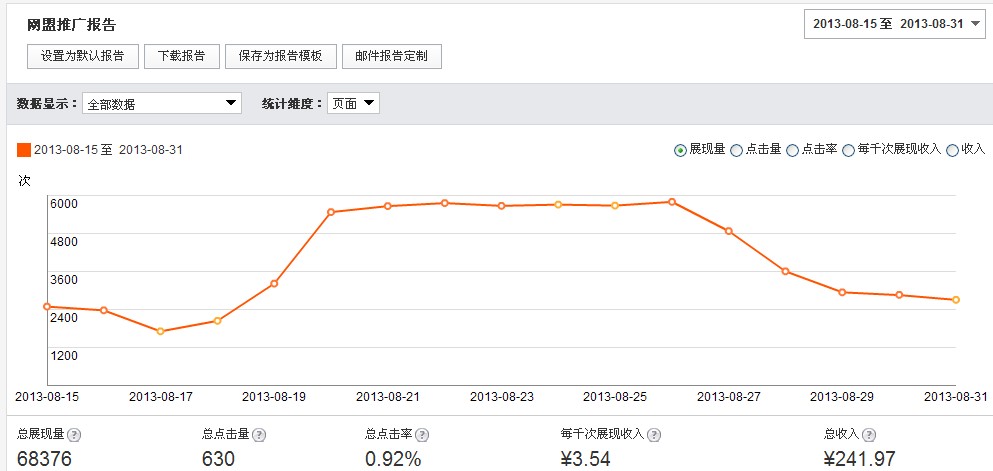
Task: Click help icon beside 总点击量
Action: pos(260,435)
